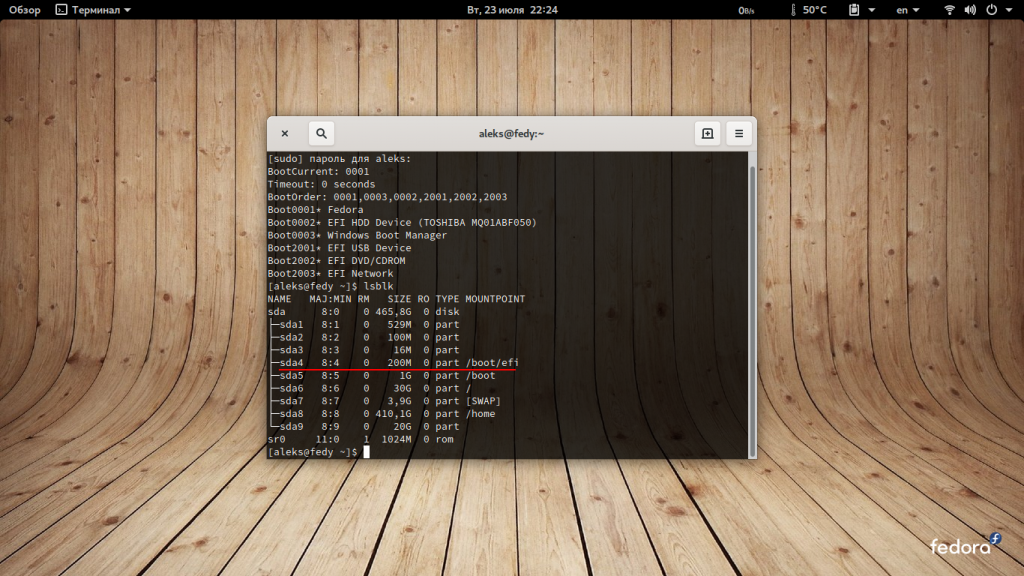Click the clipboard indicator icon

click(x=854, y=10)
